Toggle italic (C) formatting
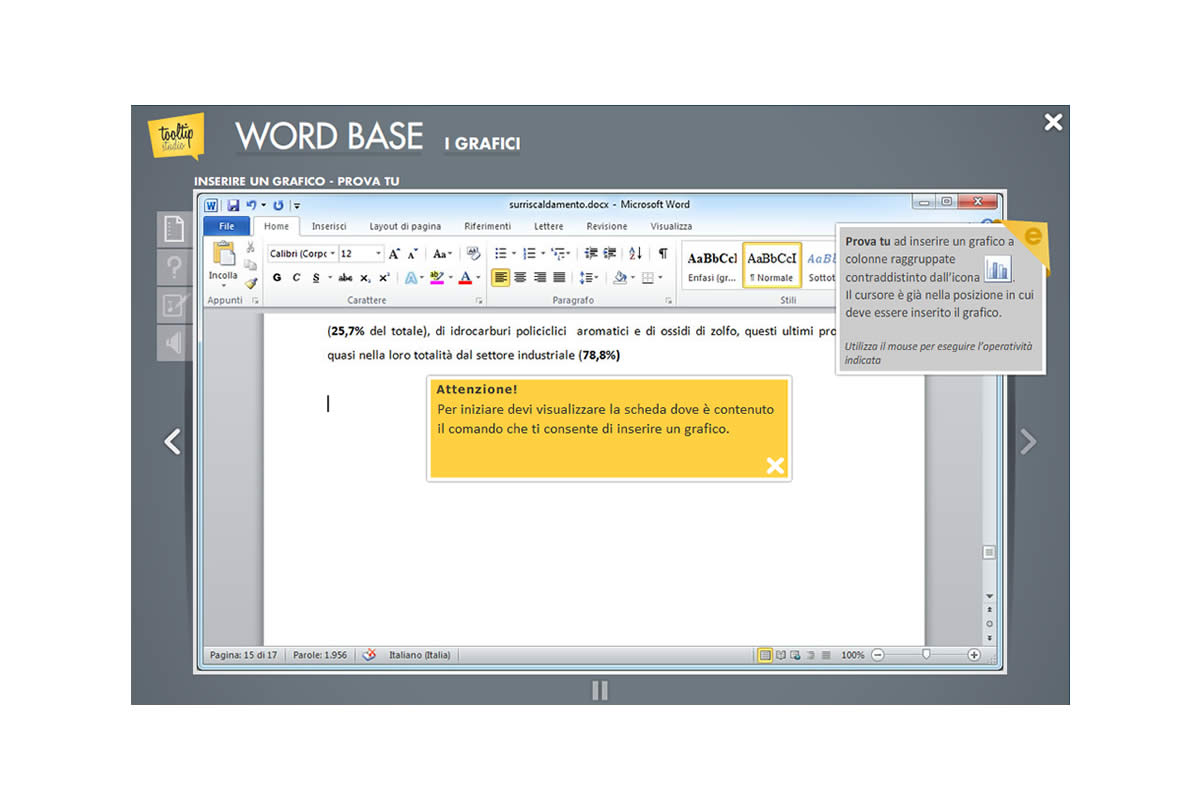Viewport: 1200px width, 809px height. 296,278
